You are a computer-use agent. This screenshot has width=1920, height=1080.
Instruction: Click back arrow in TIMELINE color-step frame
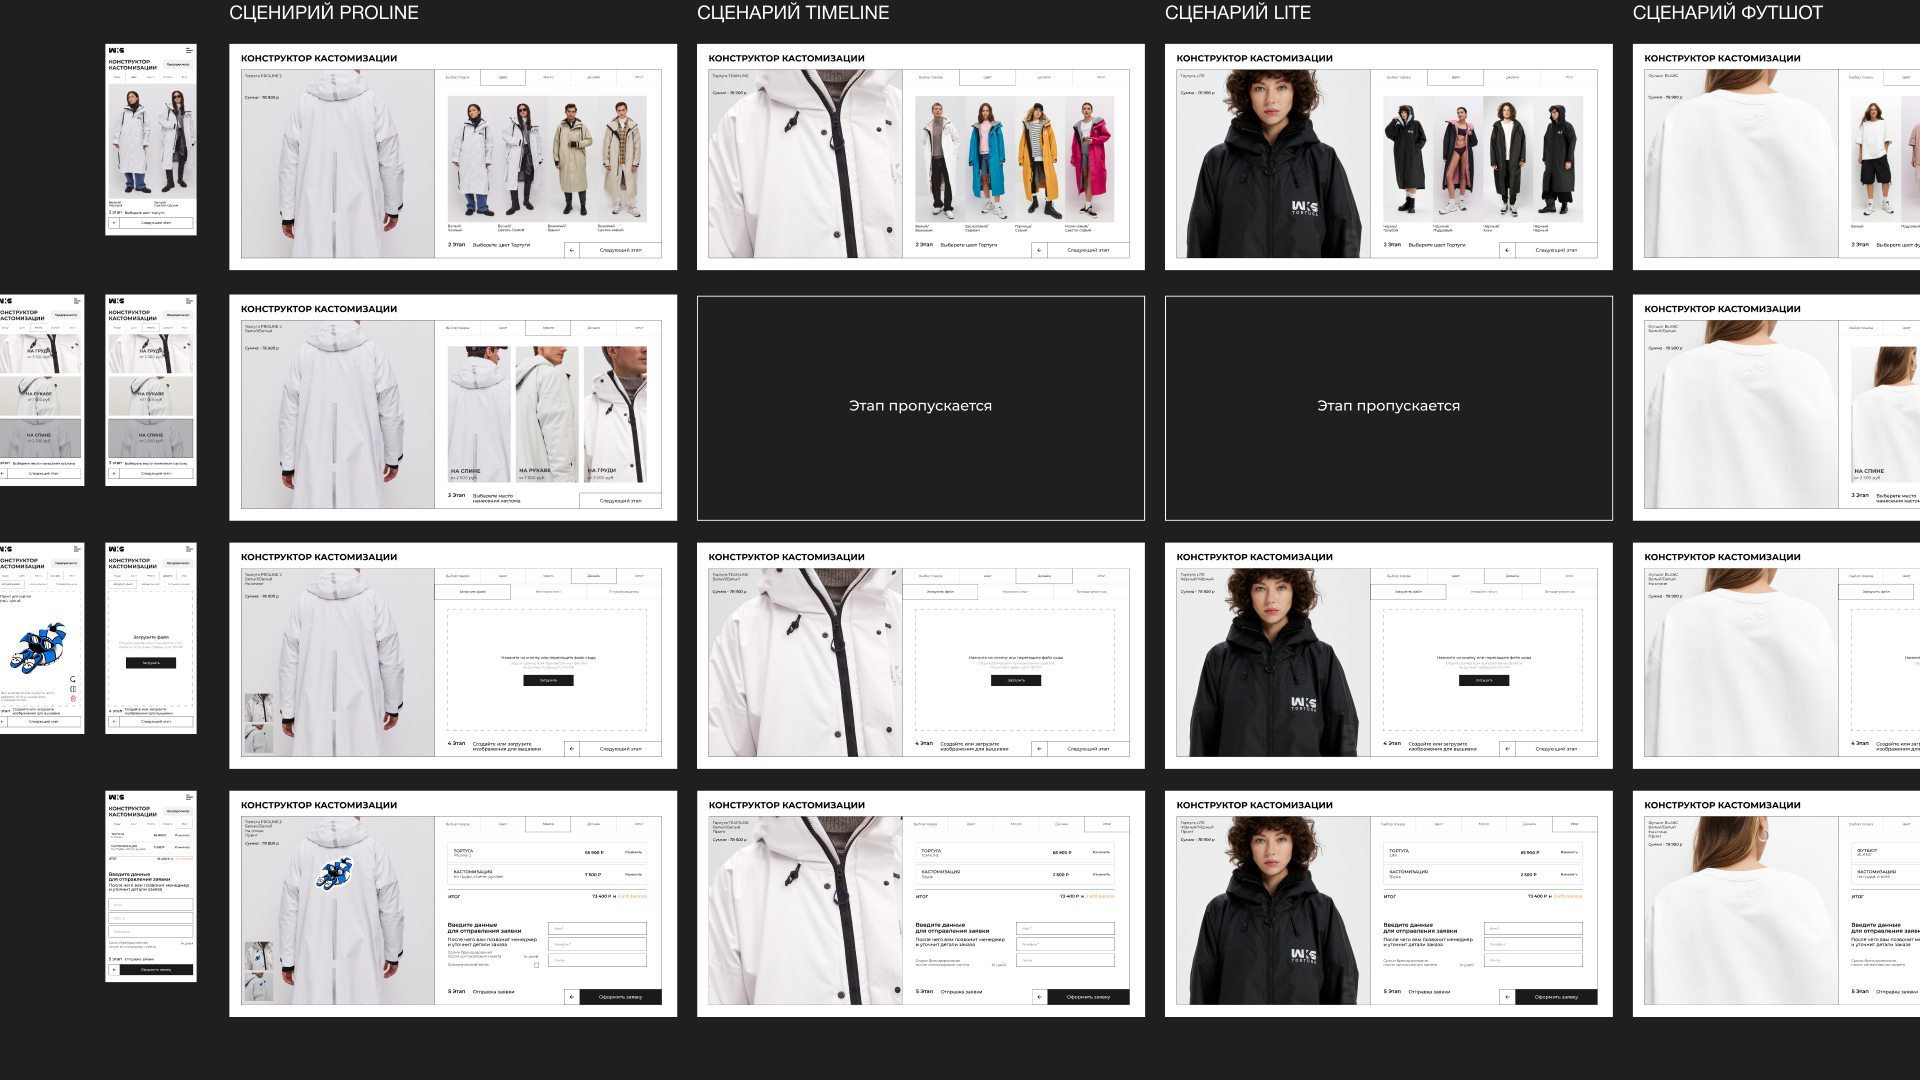coord(1039,250)
